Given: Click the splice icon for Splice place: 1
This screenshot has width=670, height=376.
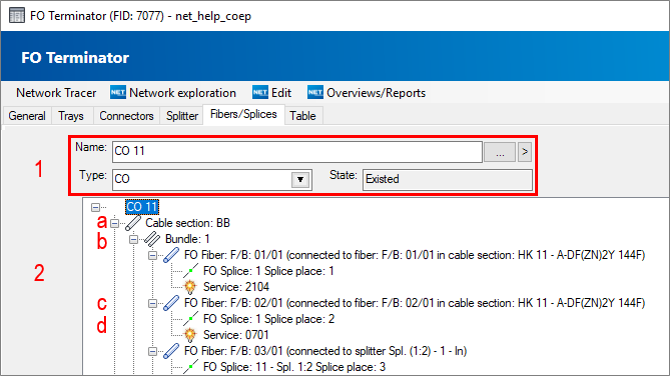Looking at the screenshot, I should [190, 271].
